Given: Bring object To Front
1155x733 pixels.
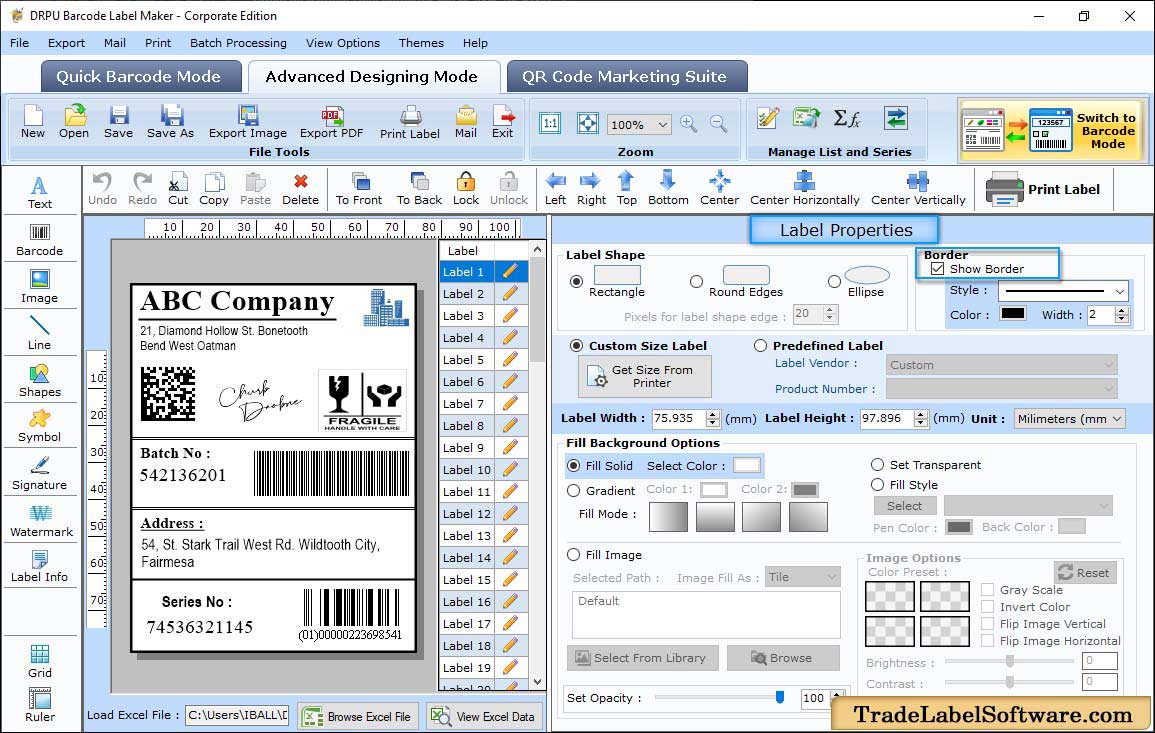Looking at the screenshot, I should point(359,189).
